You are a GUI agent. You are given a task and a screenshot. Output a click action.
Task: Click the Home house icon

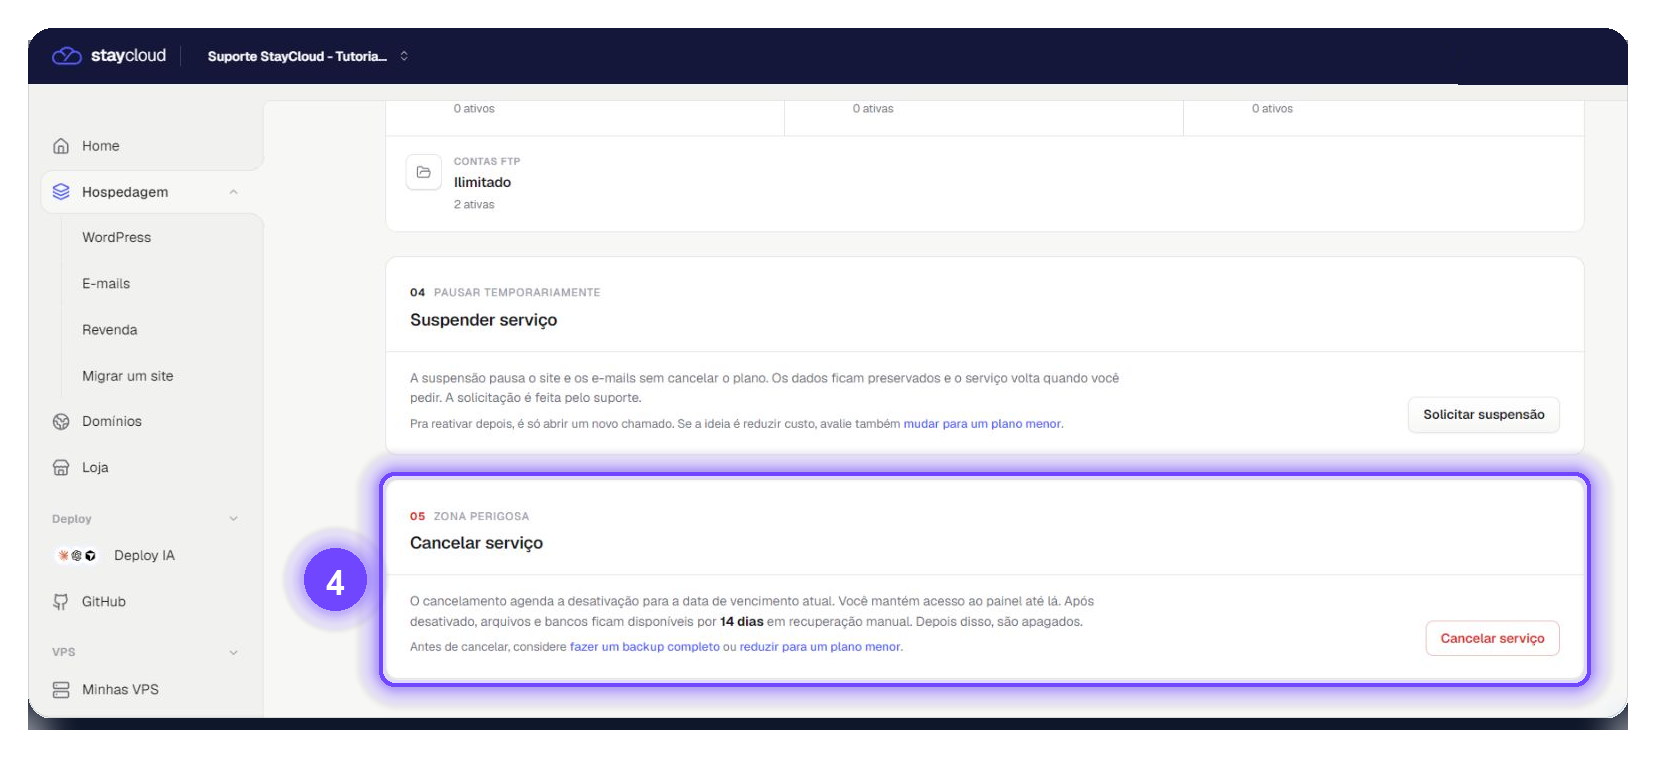click(61, 146)
